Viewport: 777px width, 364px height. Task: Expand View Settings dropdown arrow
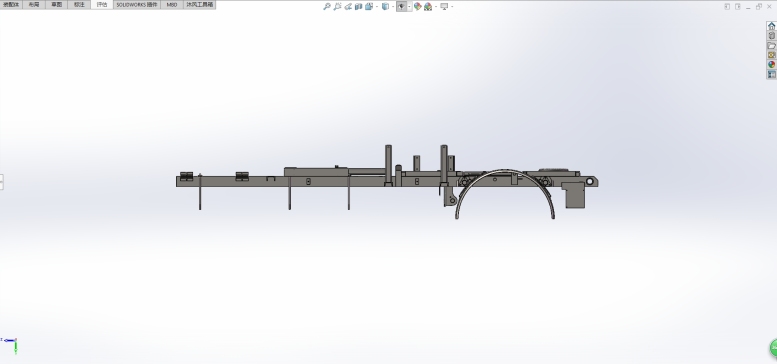(452, 6)
